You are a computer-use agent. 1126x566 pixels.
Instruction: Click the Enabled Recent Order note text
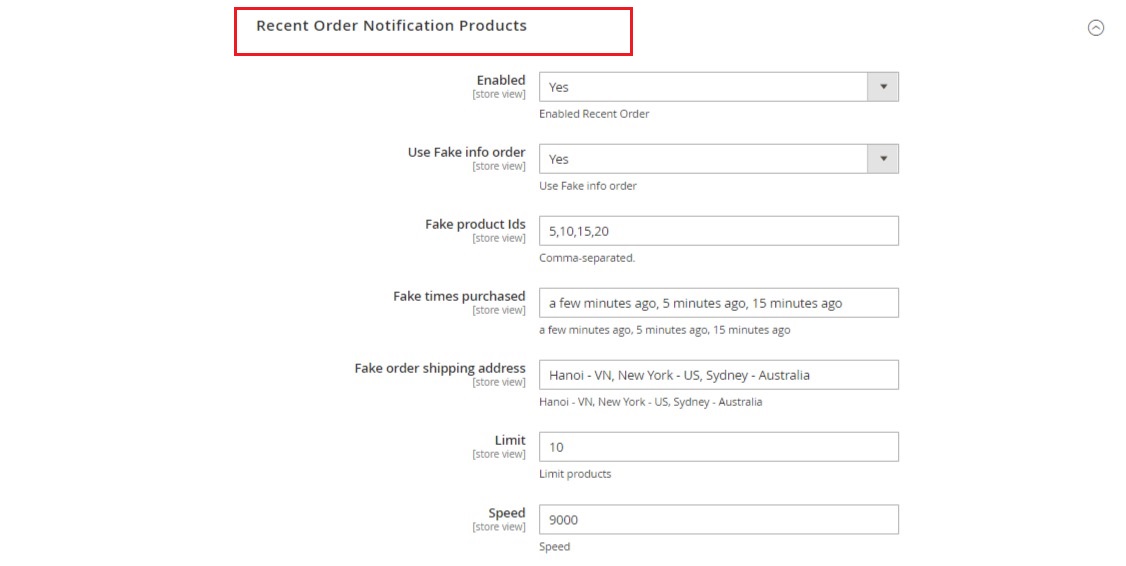[594, 114]
